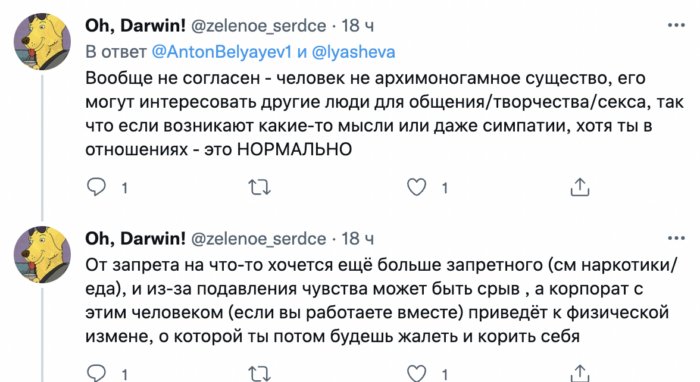Open Oh, Darwin! profile from second tweet

(135, 239)
